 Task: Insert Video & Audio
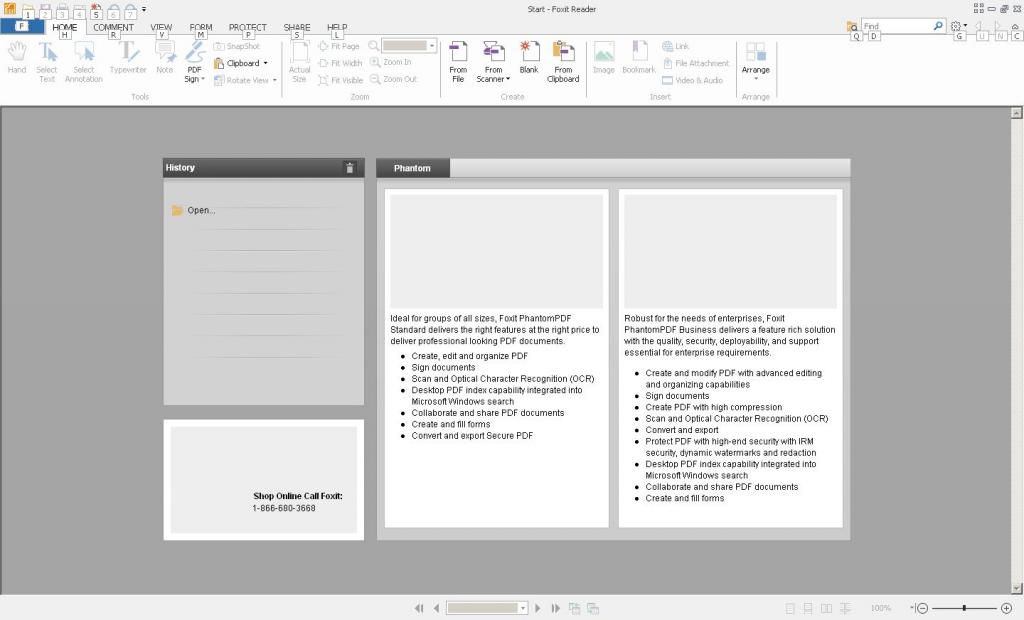[692, 80]
